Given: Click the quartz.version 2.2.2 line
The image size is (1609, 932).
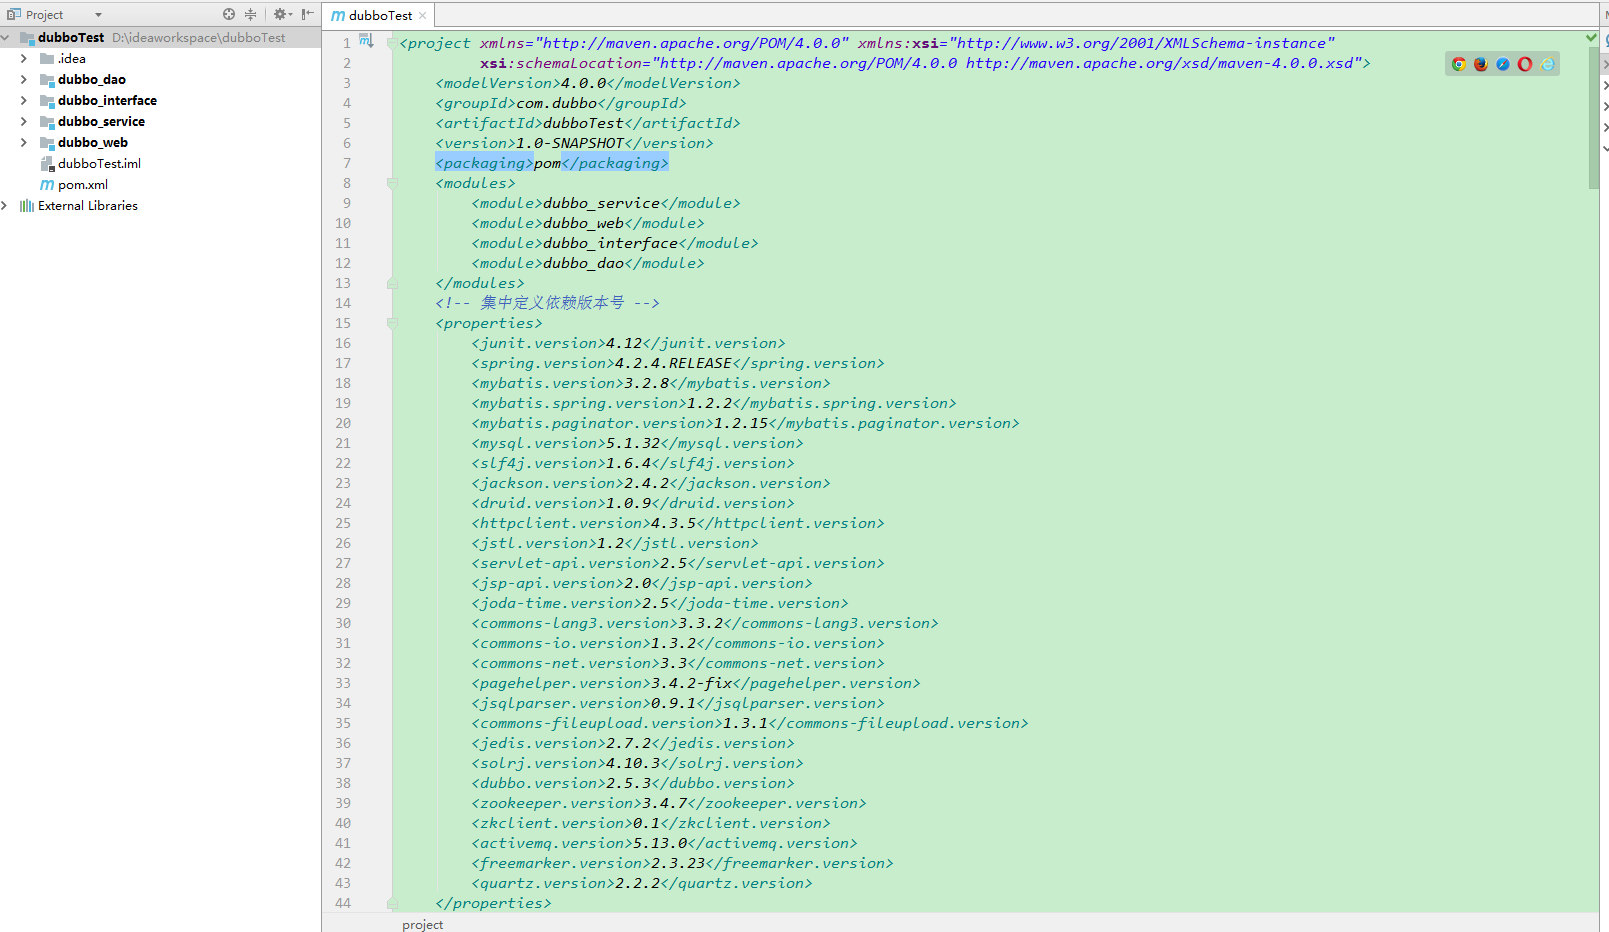Looking at the screenshot, I should click(642, 883).
